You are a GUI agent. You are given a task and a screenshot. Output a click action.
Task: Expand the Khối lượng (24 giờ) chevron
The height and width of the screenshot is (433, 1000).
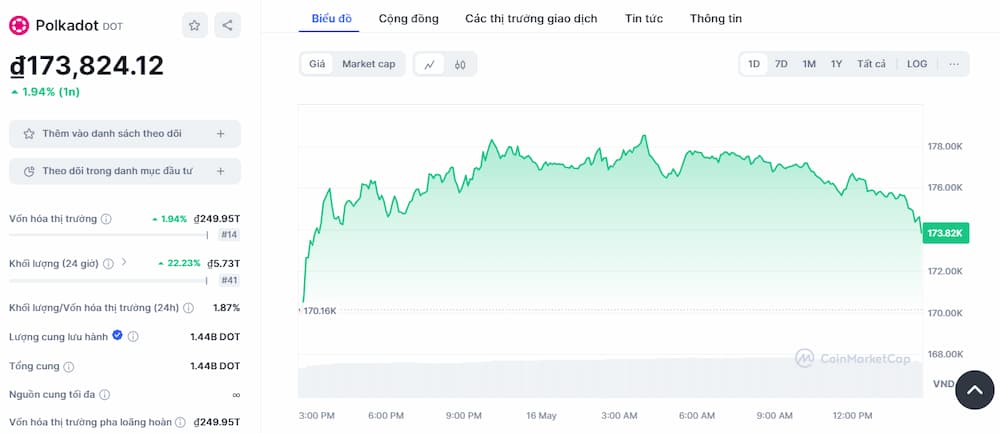pos(124,263)
